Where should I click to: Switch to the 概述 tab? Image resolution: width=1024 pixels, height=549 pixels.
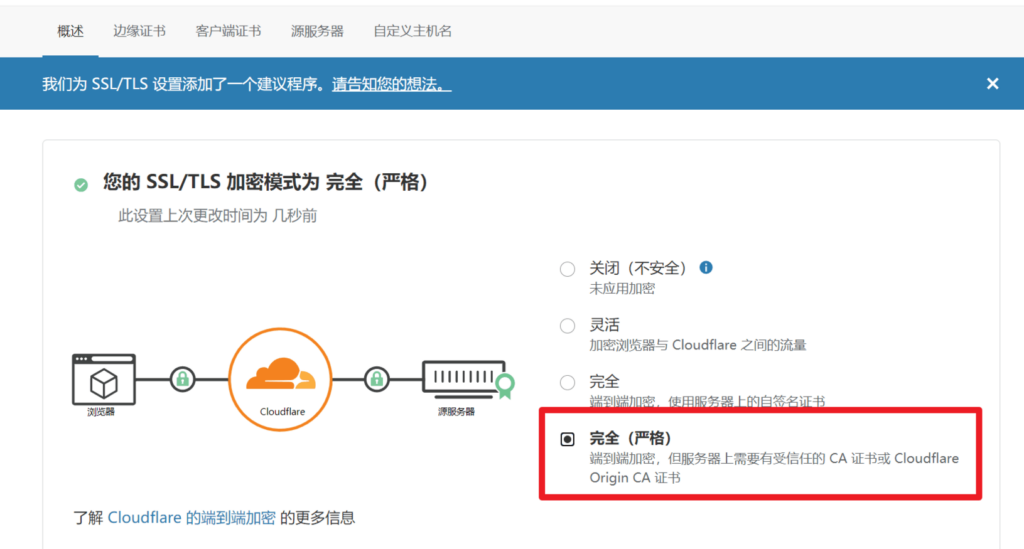tap(70, 31)
